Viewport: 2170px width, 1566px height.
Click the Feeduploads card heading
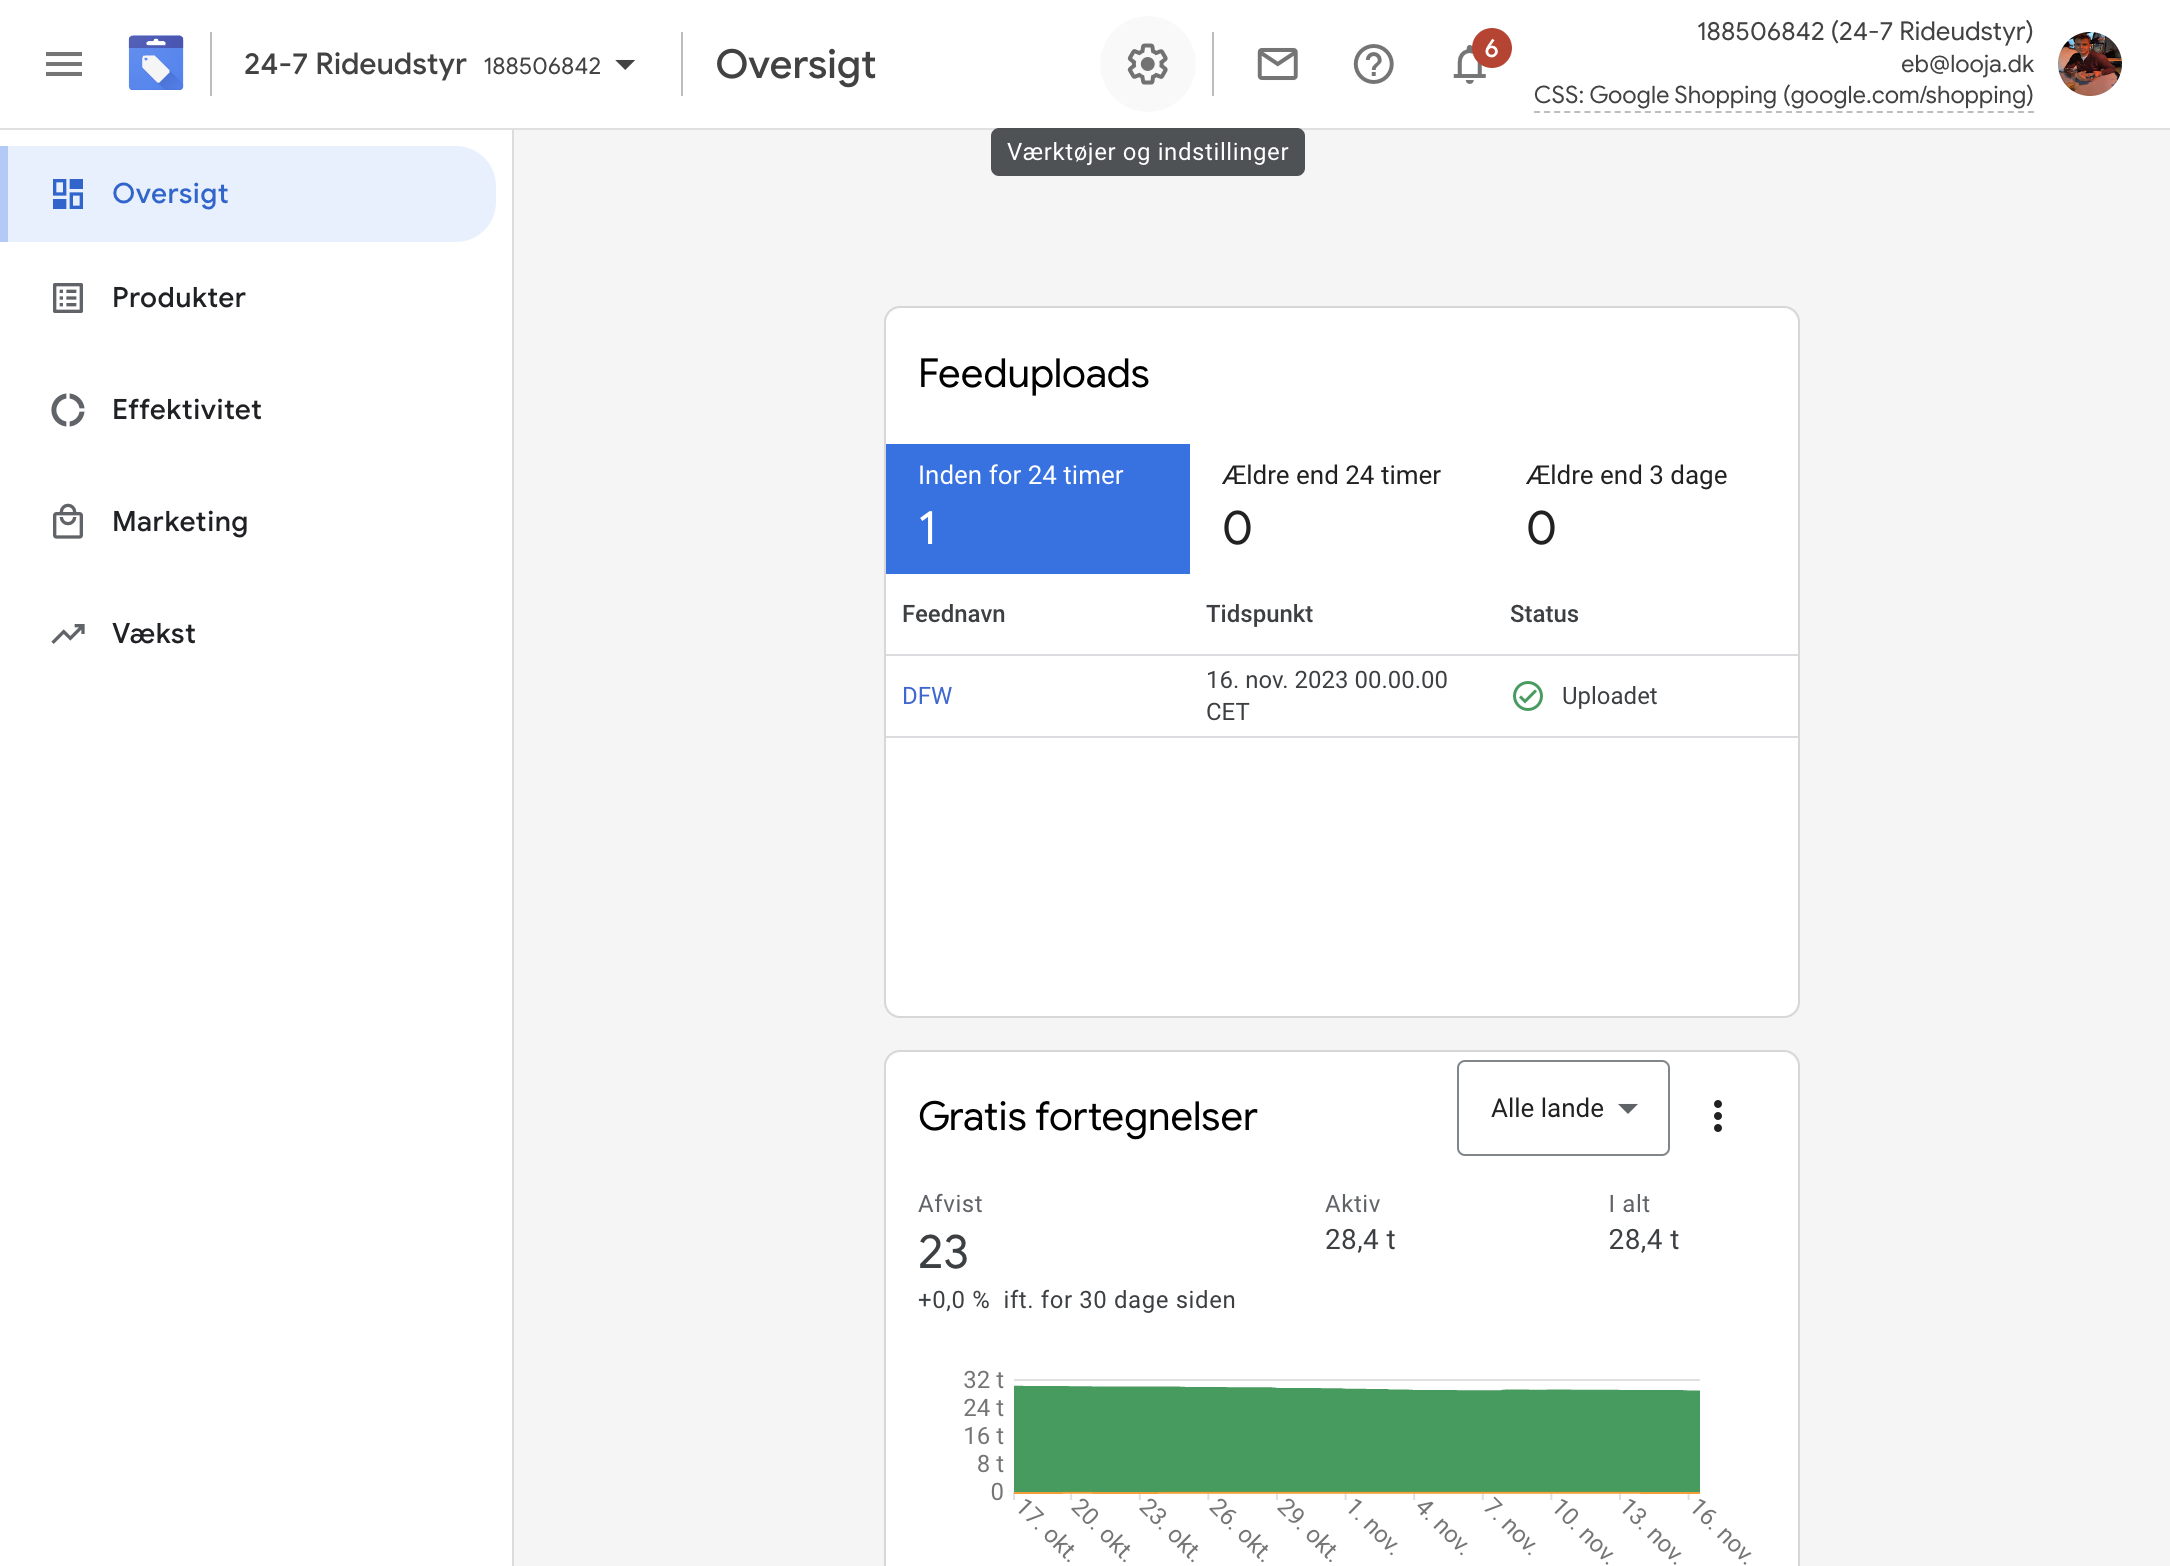1033,374
